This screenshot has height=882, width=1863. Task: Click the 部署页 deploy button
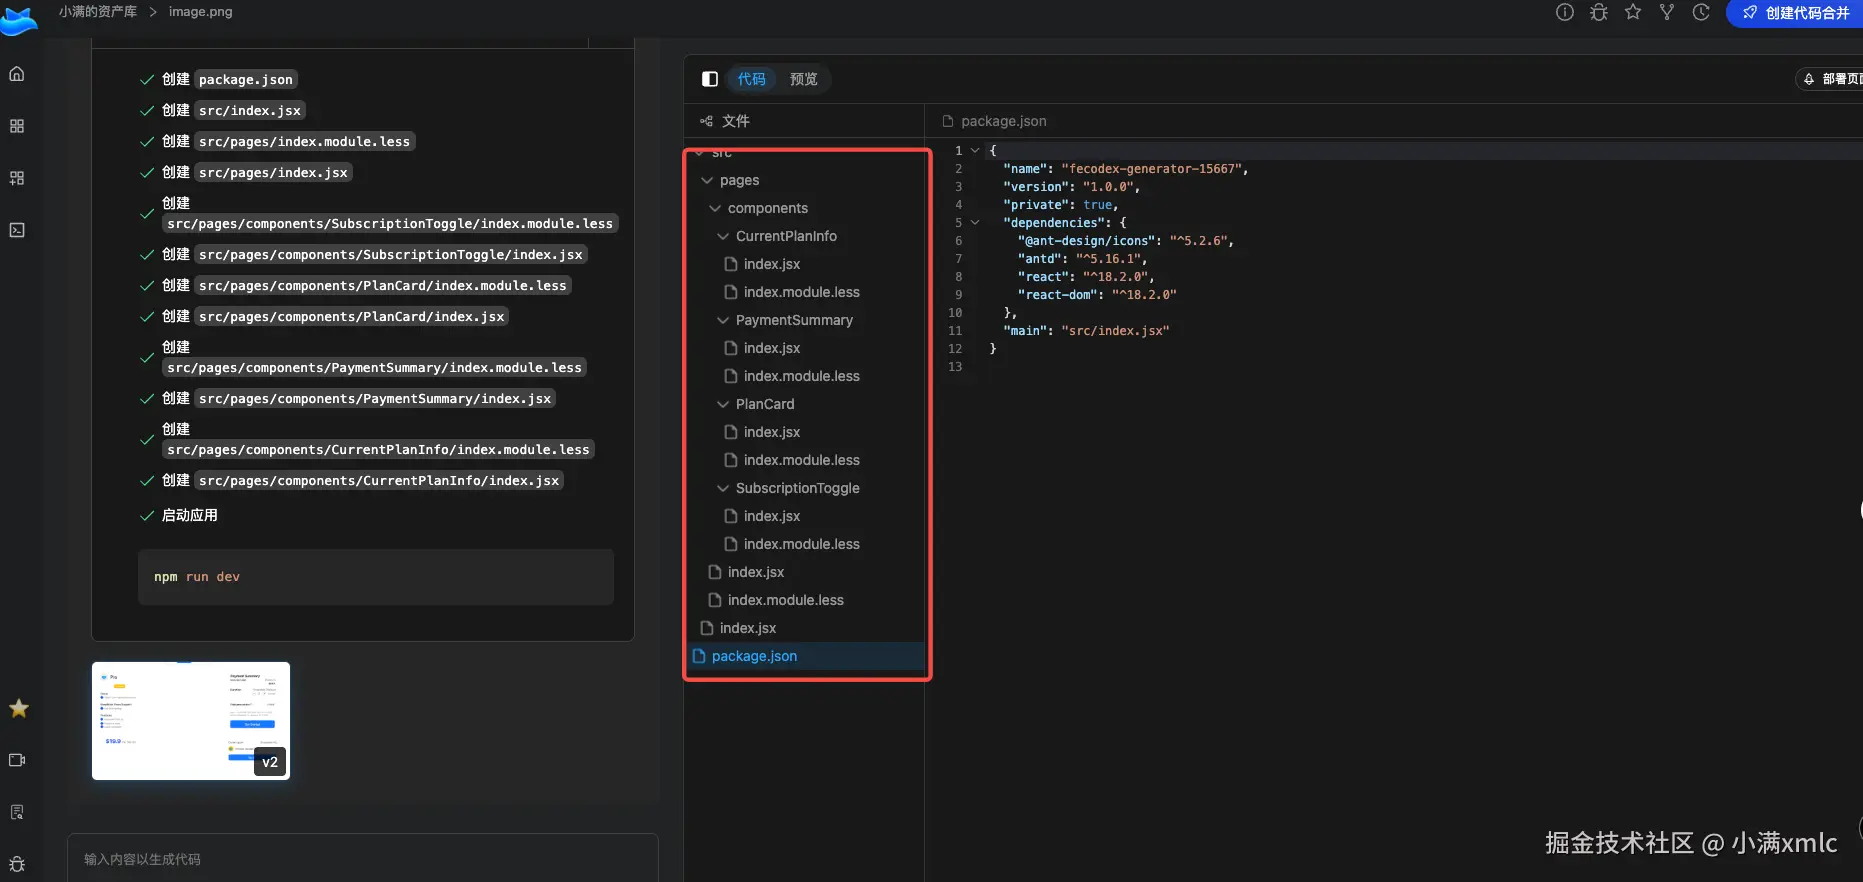click(1831, 79)
